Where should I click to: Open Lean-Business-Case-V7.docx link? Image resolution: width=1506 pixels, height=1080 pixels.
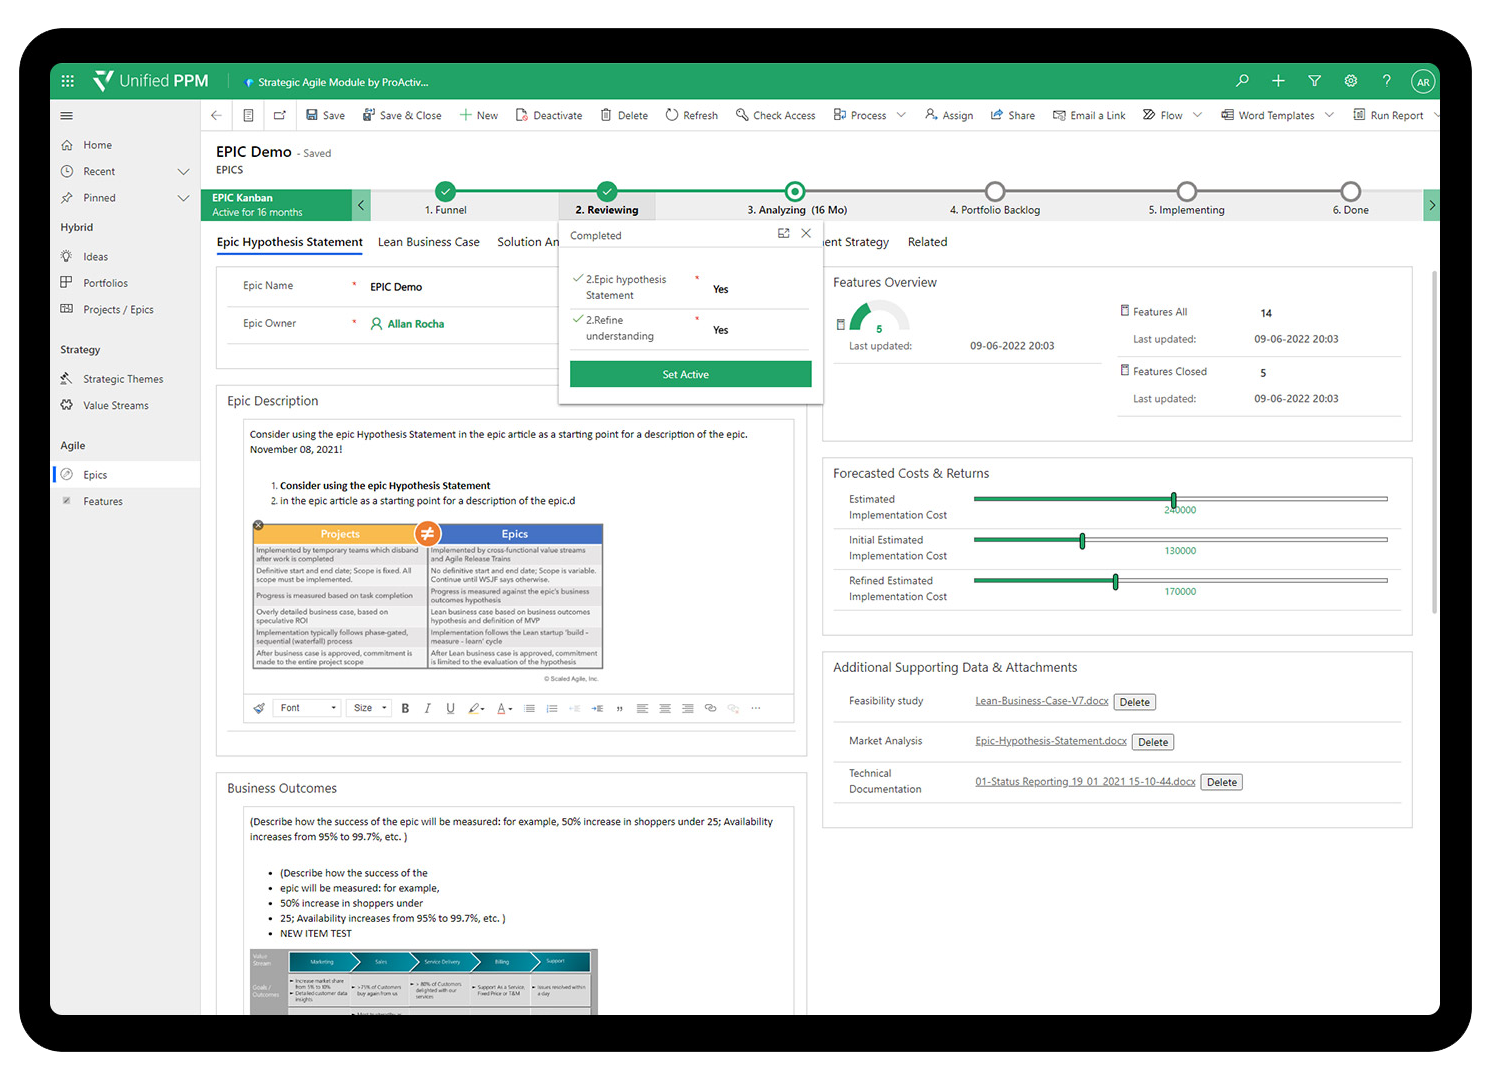[x=1041, y=701]
